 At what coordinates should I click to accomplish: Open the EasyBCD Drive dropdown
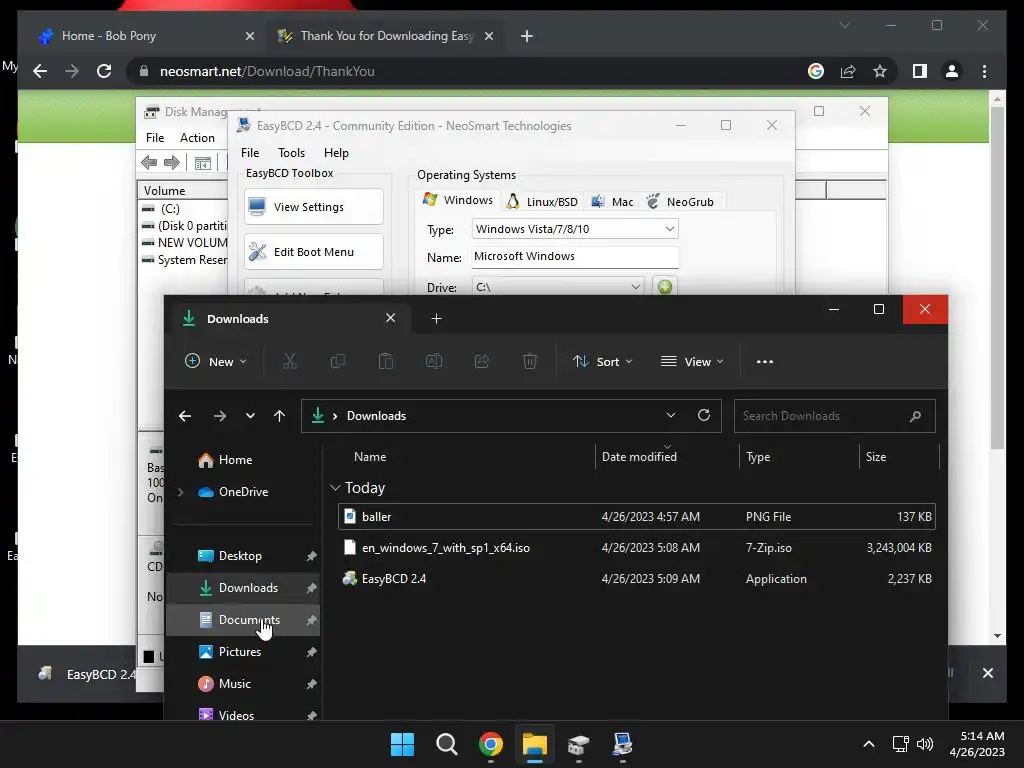tap(635, 287)
